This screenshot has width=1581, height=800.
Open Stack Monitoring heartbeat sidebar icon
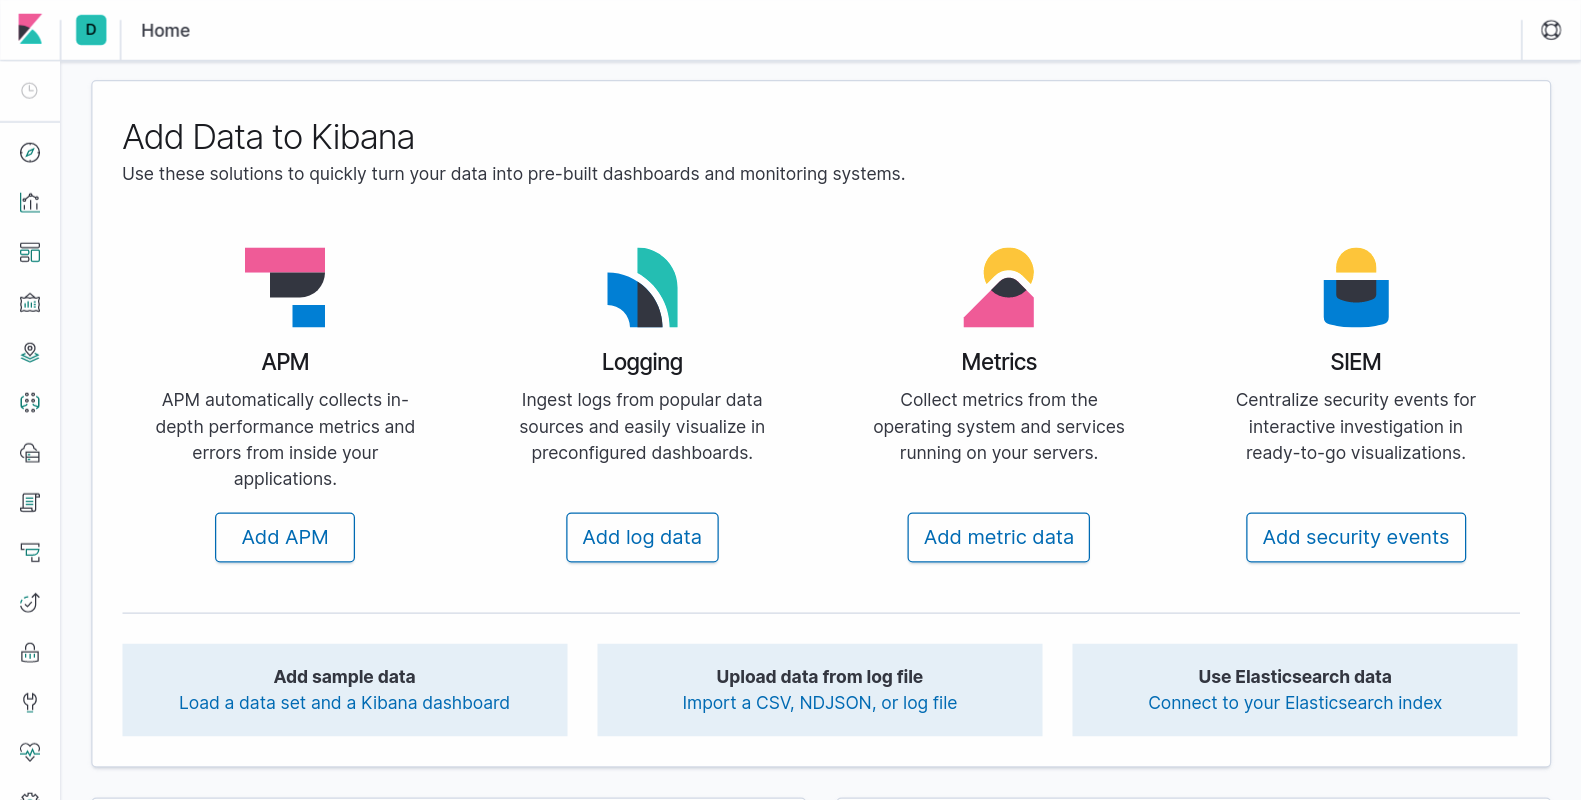click(30, 752)
